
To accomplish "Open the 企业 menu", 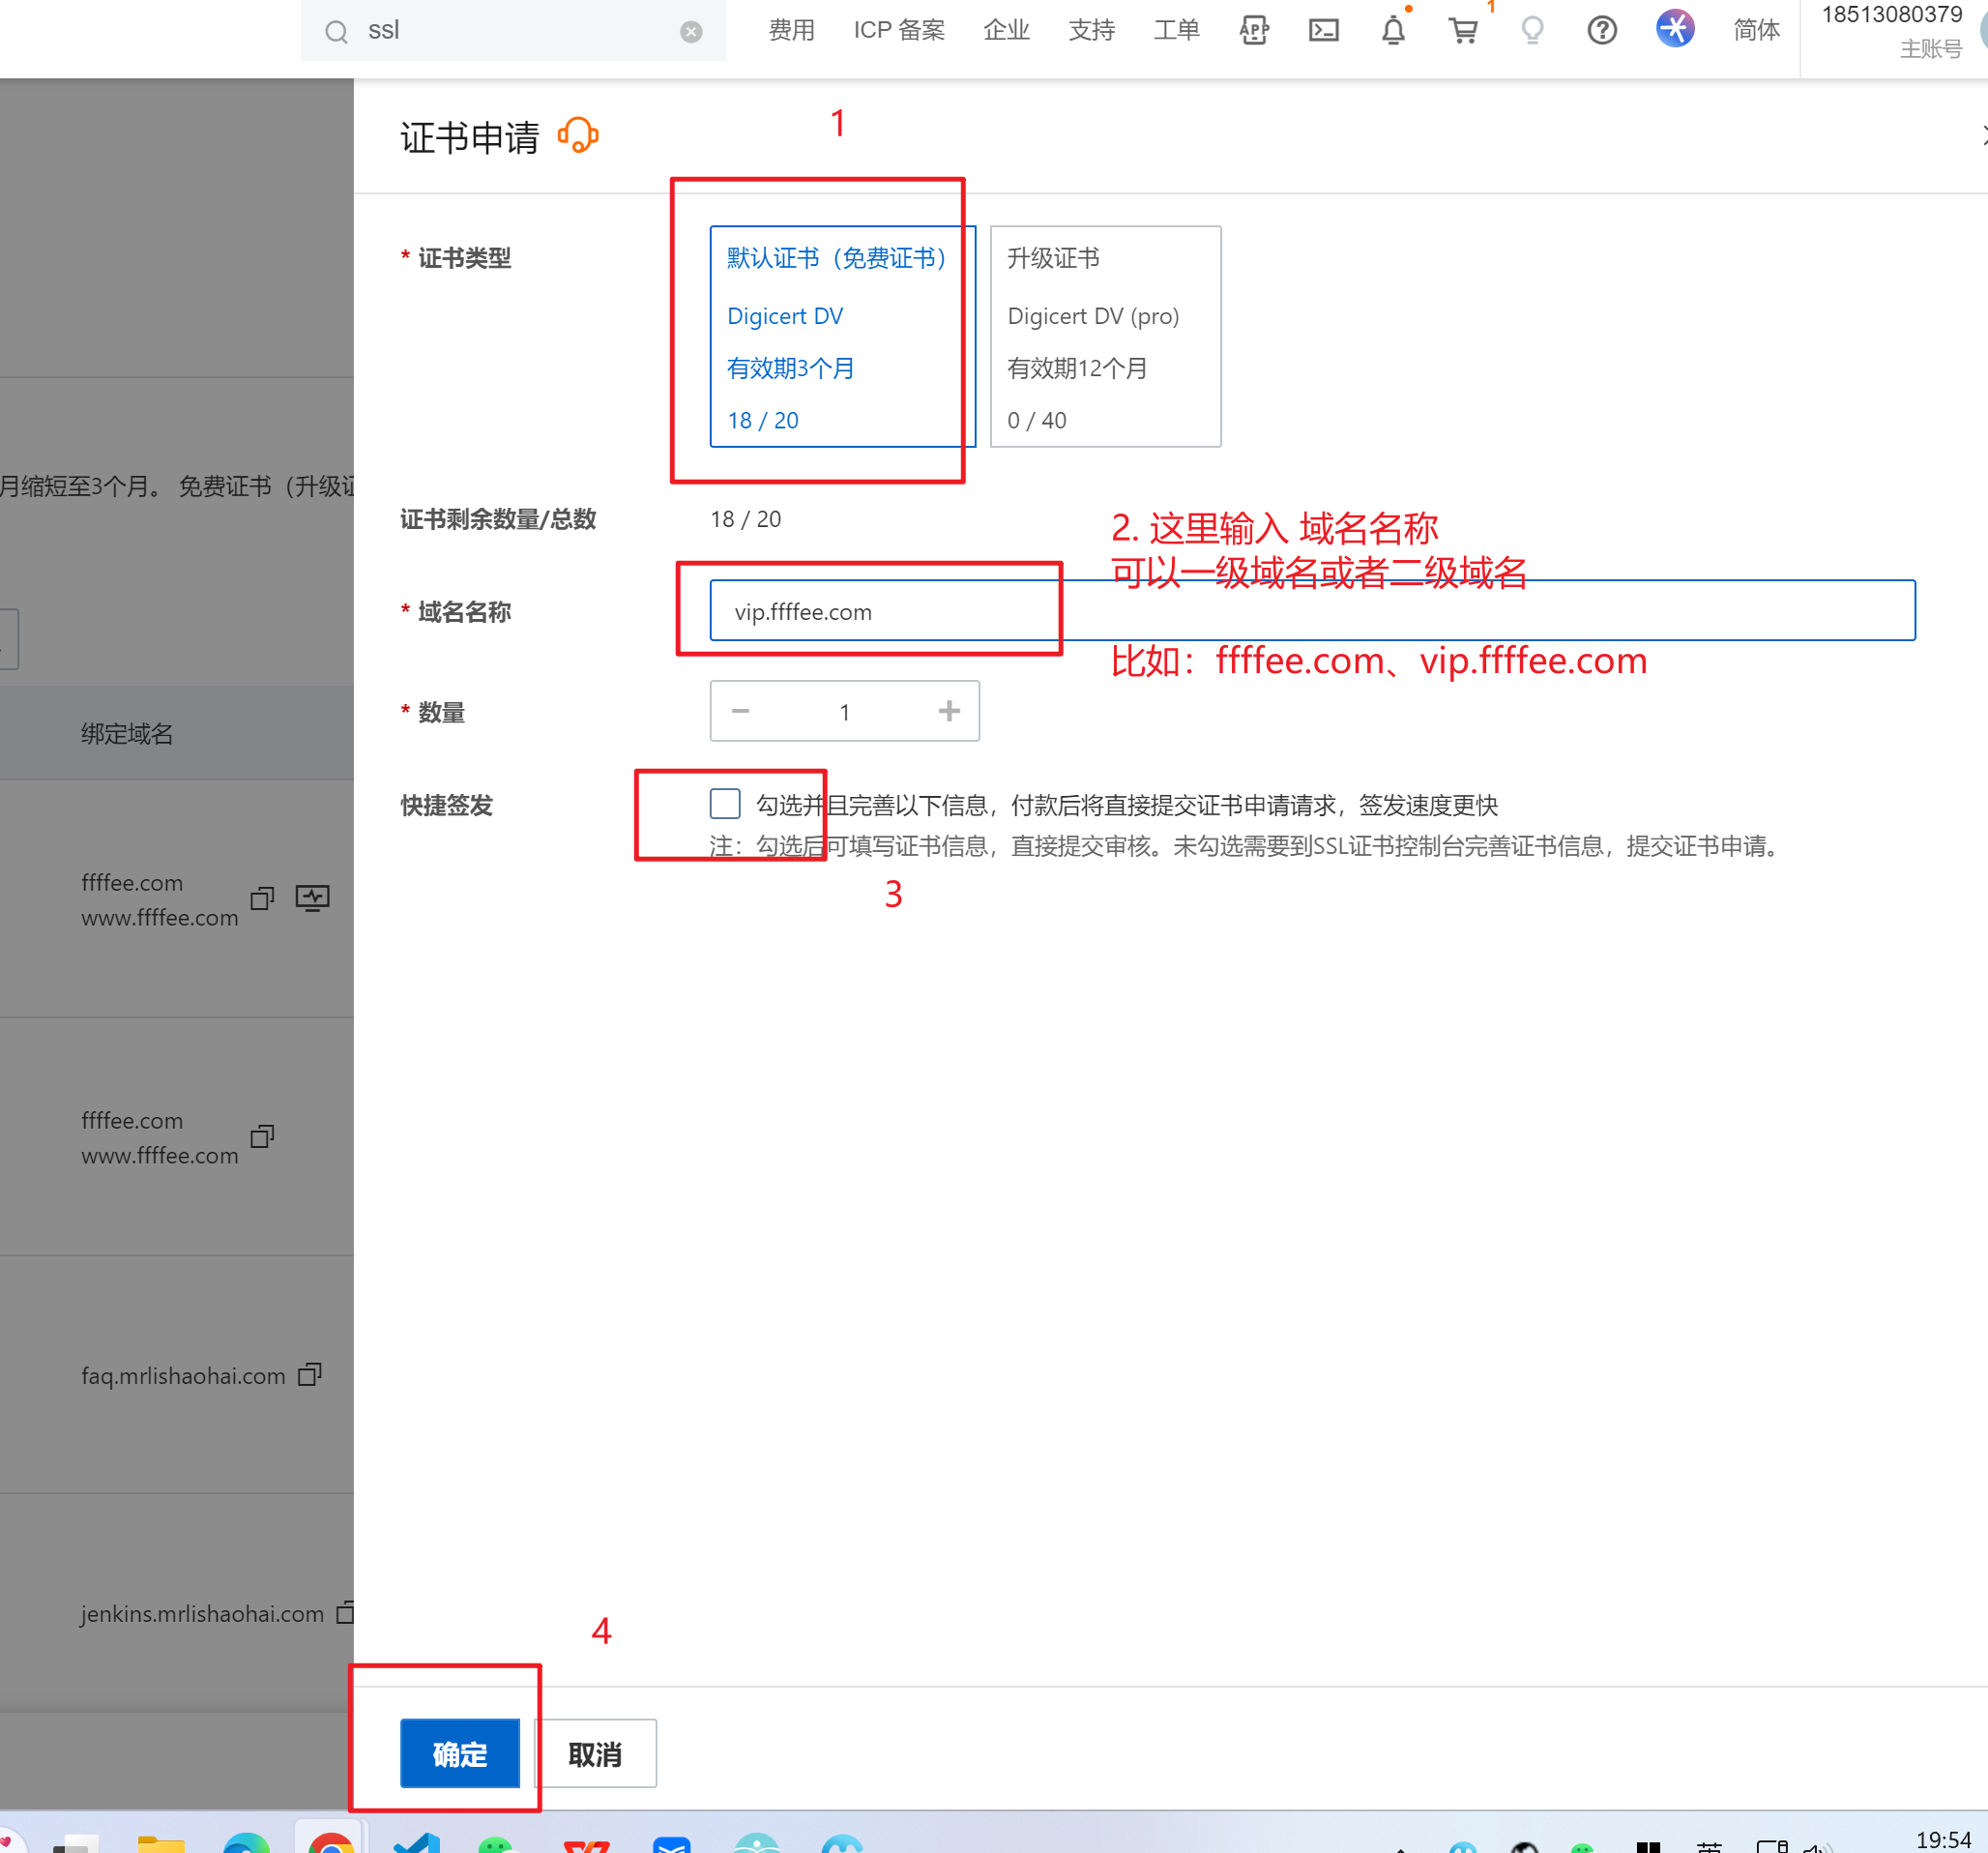I will click(x=1006, y=31).
